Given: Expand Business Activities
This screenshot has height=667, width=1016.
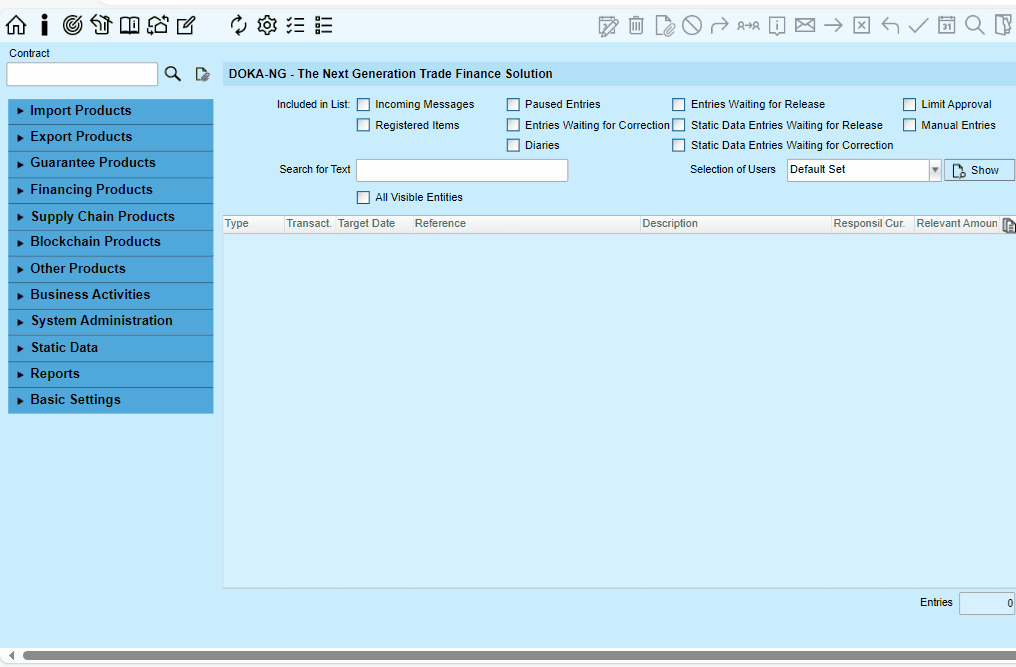Looking at the screenshot, I should (x=111, y=295).
